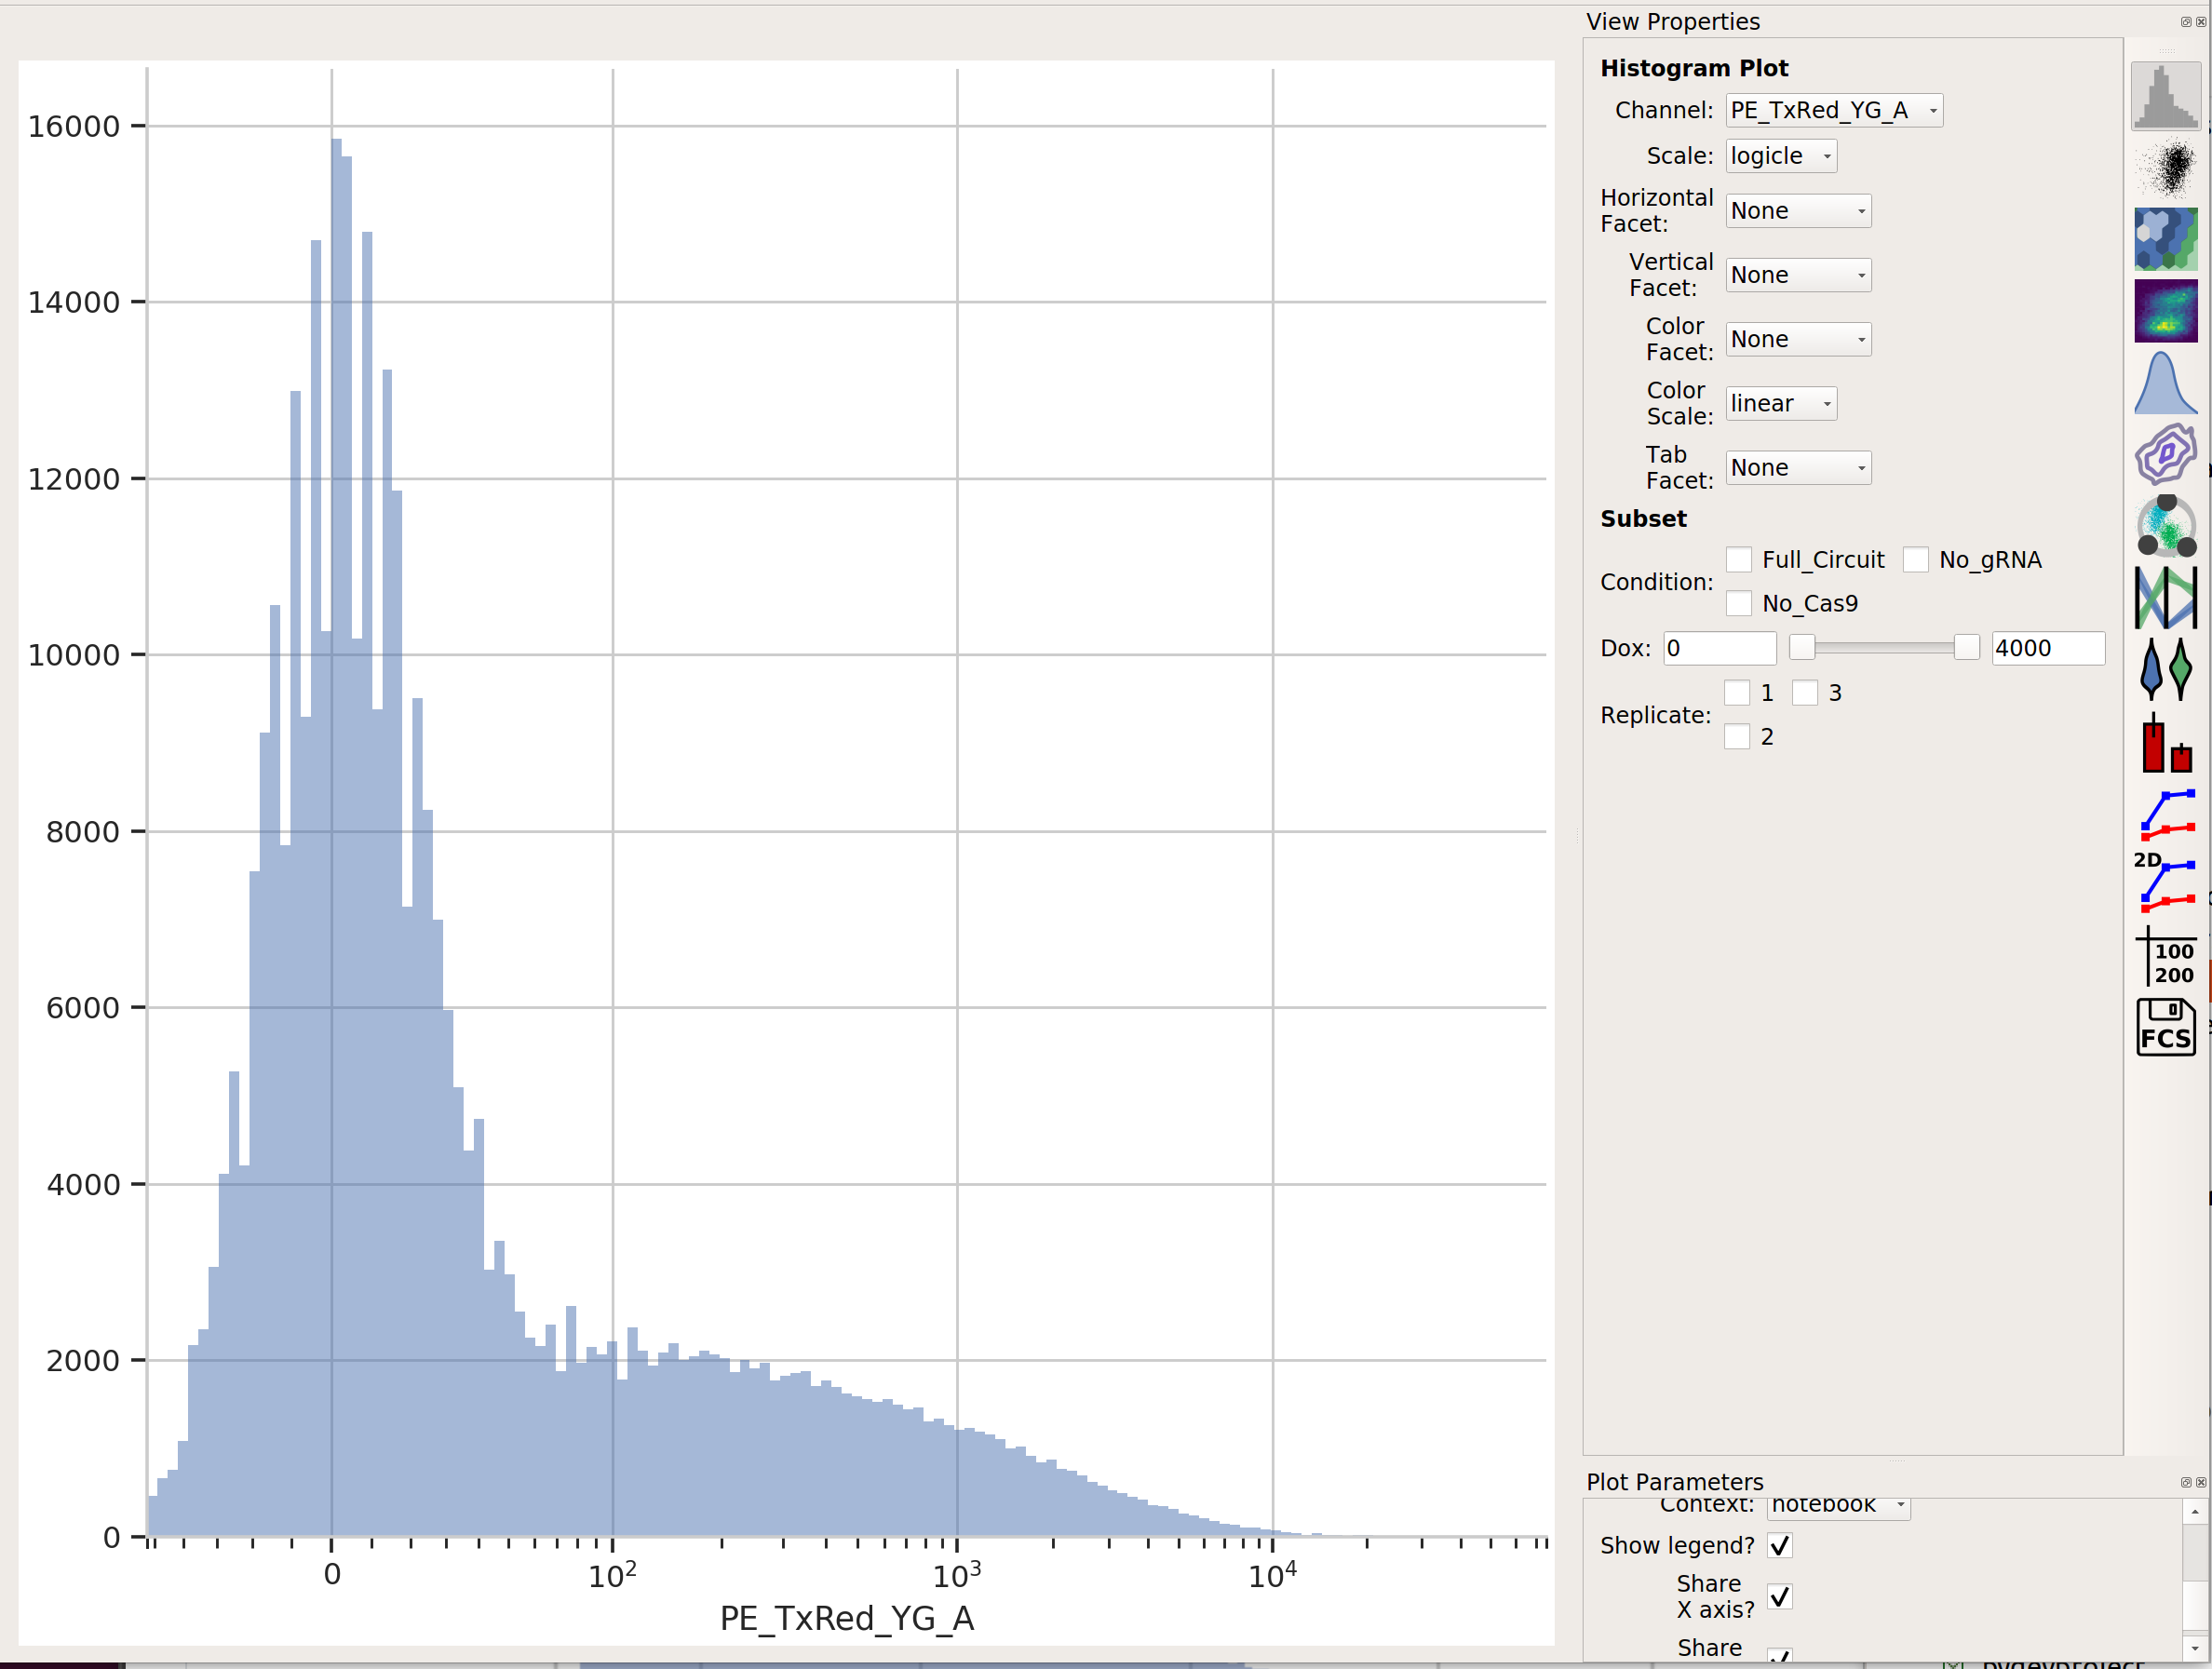Open the 2D density plot view

(x=2165, y=311)
